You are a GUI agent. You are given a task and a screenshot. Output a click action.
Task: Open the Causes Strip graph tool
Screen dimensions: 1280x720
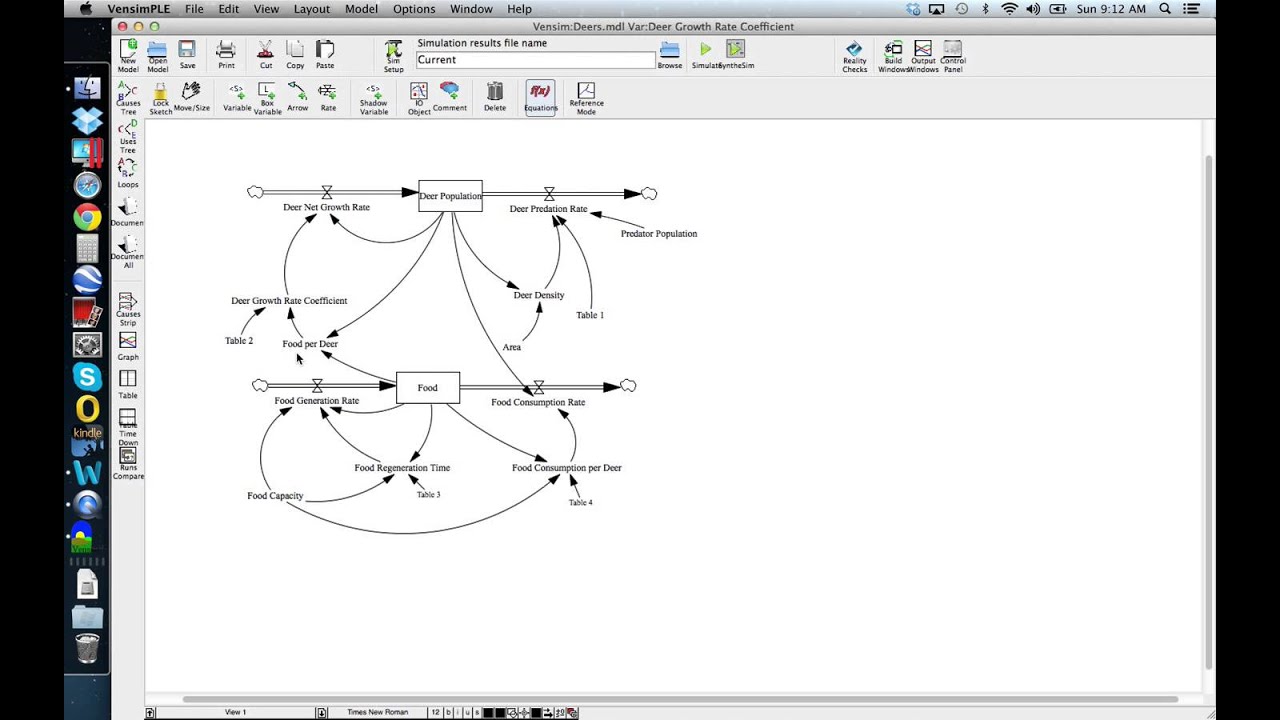(x=128, y=309)
